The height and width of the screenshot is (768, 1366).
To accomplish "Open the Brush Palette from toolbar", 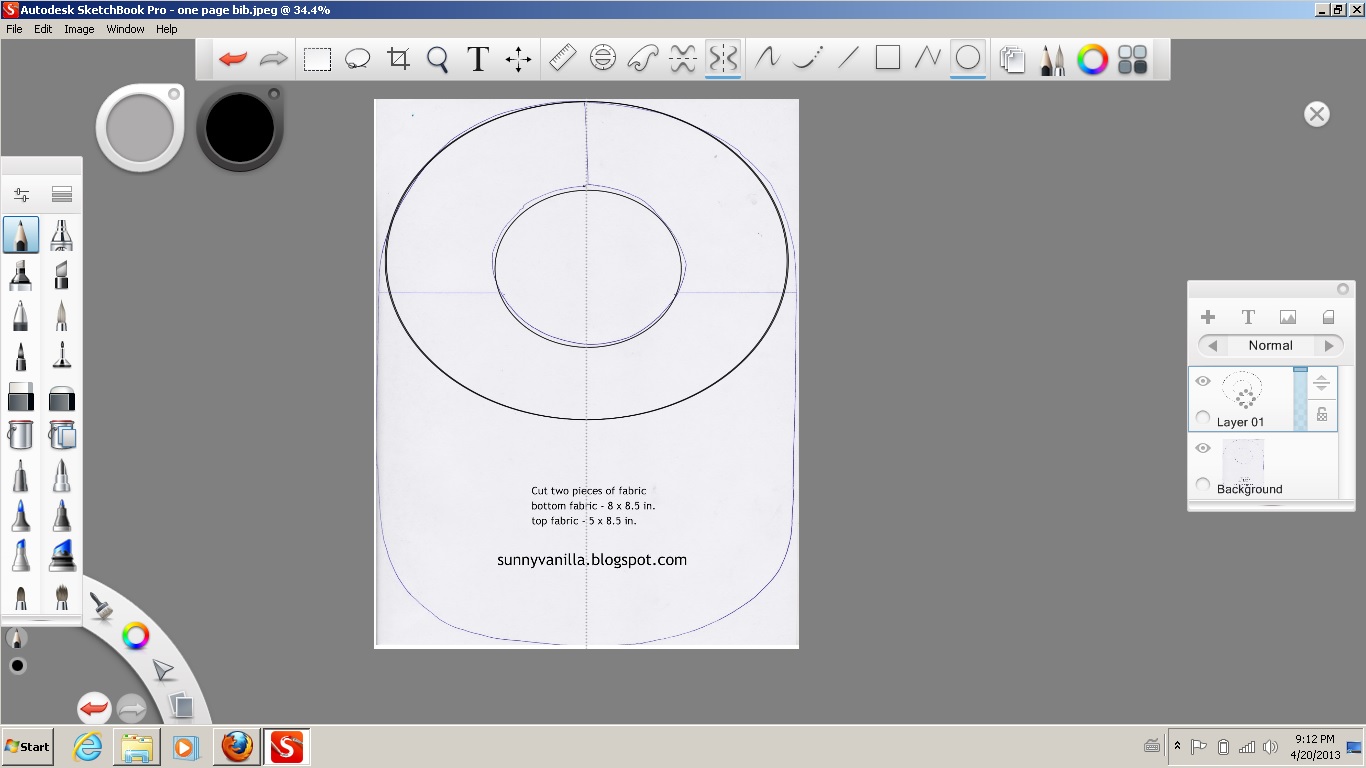I will coord(1052,60).
